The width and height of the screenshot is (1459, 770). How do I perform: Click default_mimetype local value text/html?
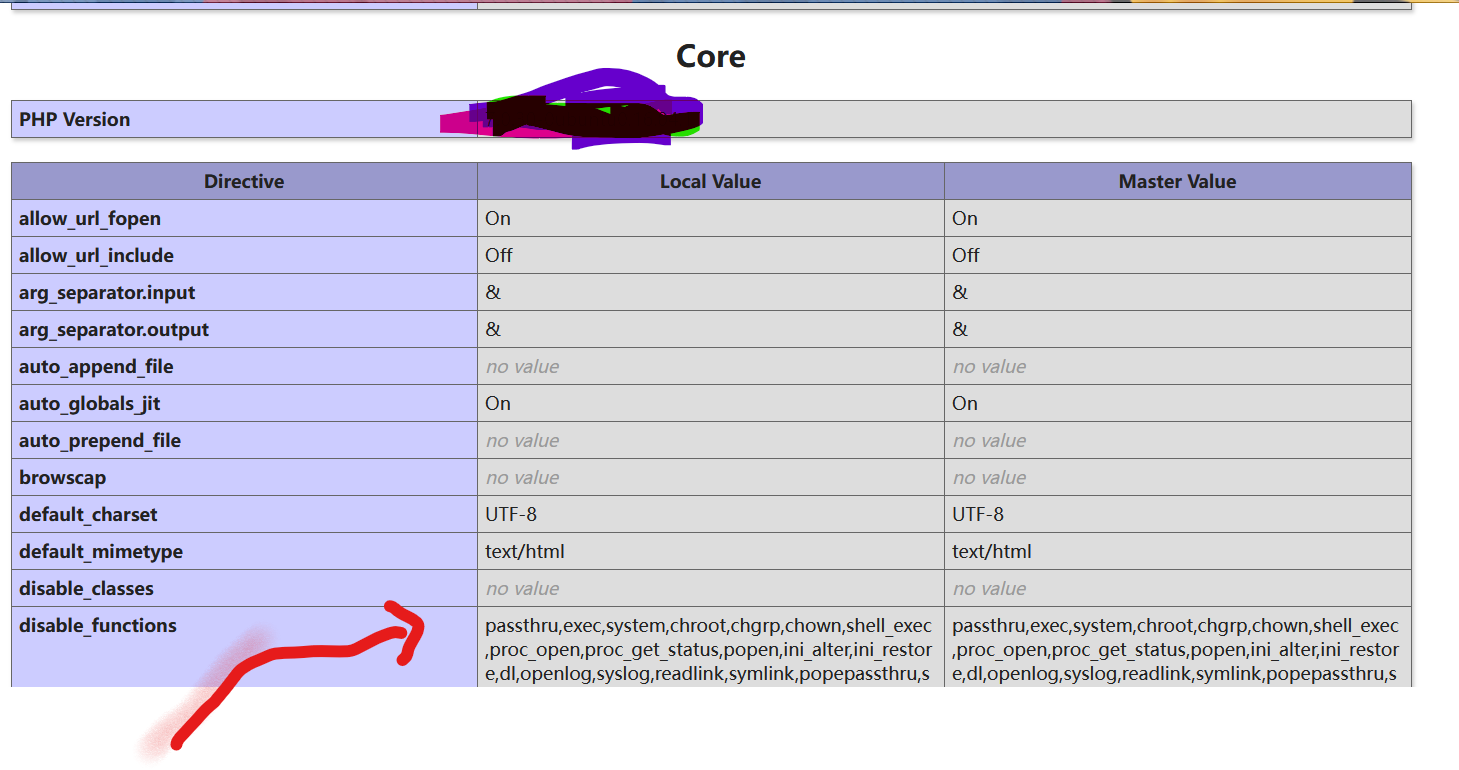(x=525, y=551)
